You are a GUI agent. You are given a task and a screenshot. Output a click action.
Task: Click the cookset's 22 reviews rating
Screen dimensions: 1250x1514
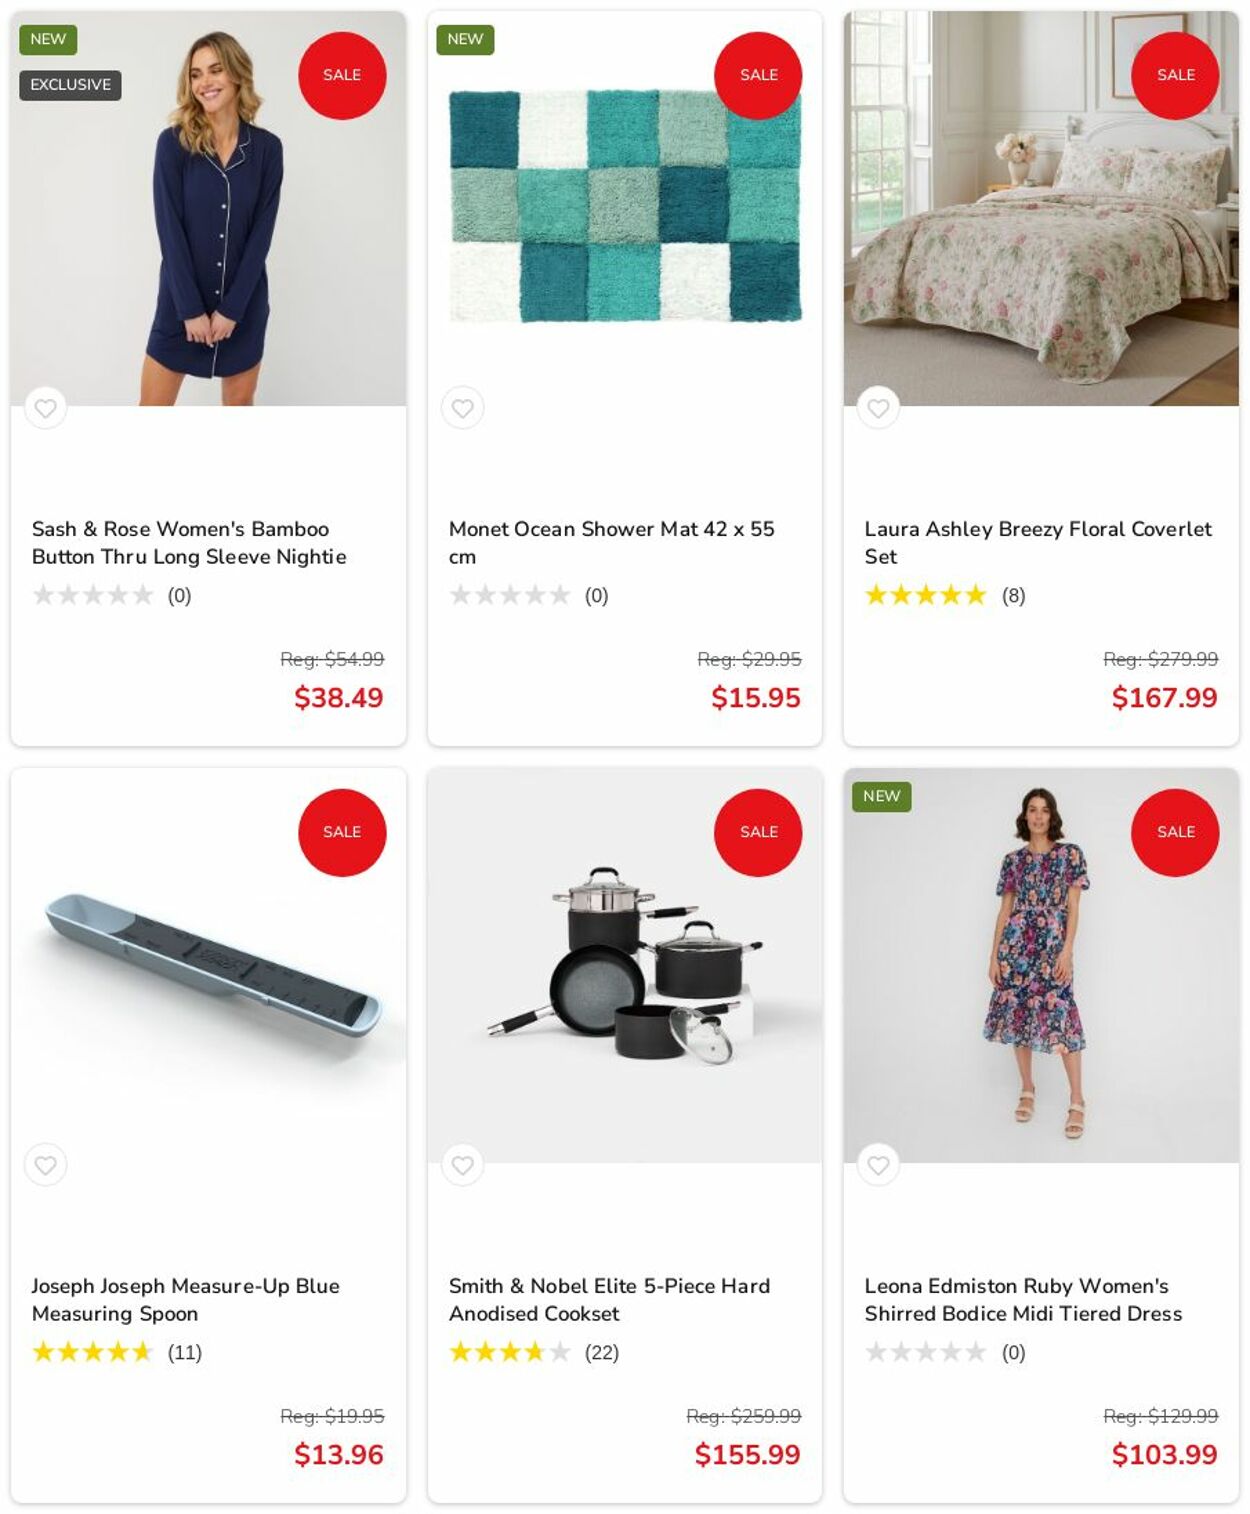point(533,1353)
